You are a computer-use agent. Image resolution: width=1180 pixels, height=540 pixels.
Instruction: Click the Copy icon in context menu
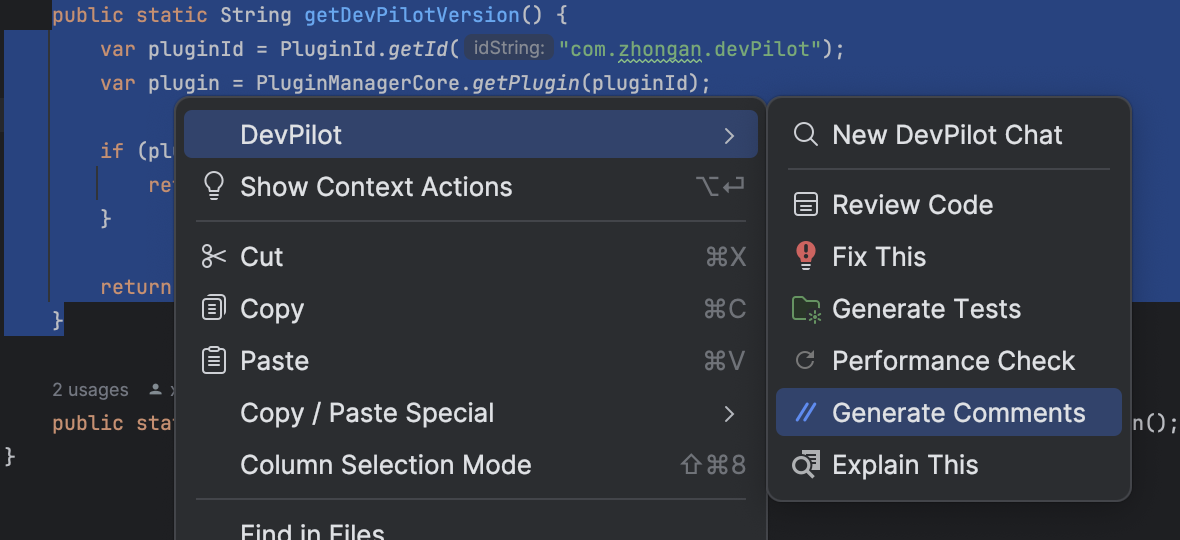pos(214,308)
